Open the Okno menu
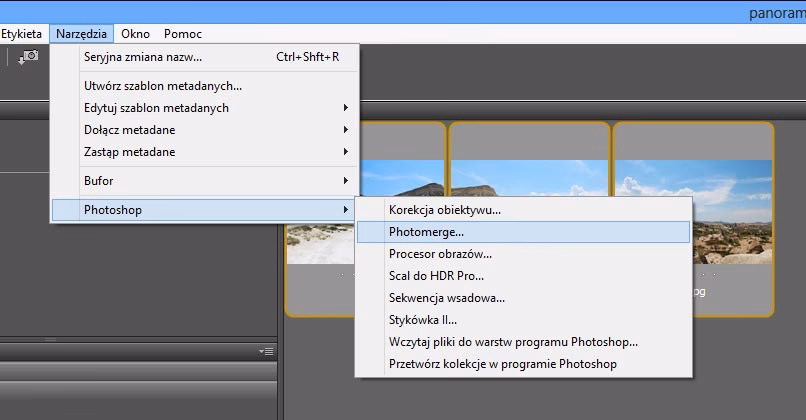Image resolution: width=806 pixels, height=420 pixels. [x=135, y=34]
